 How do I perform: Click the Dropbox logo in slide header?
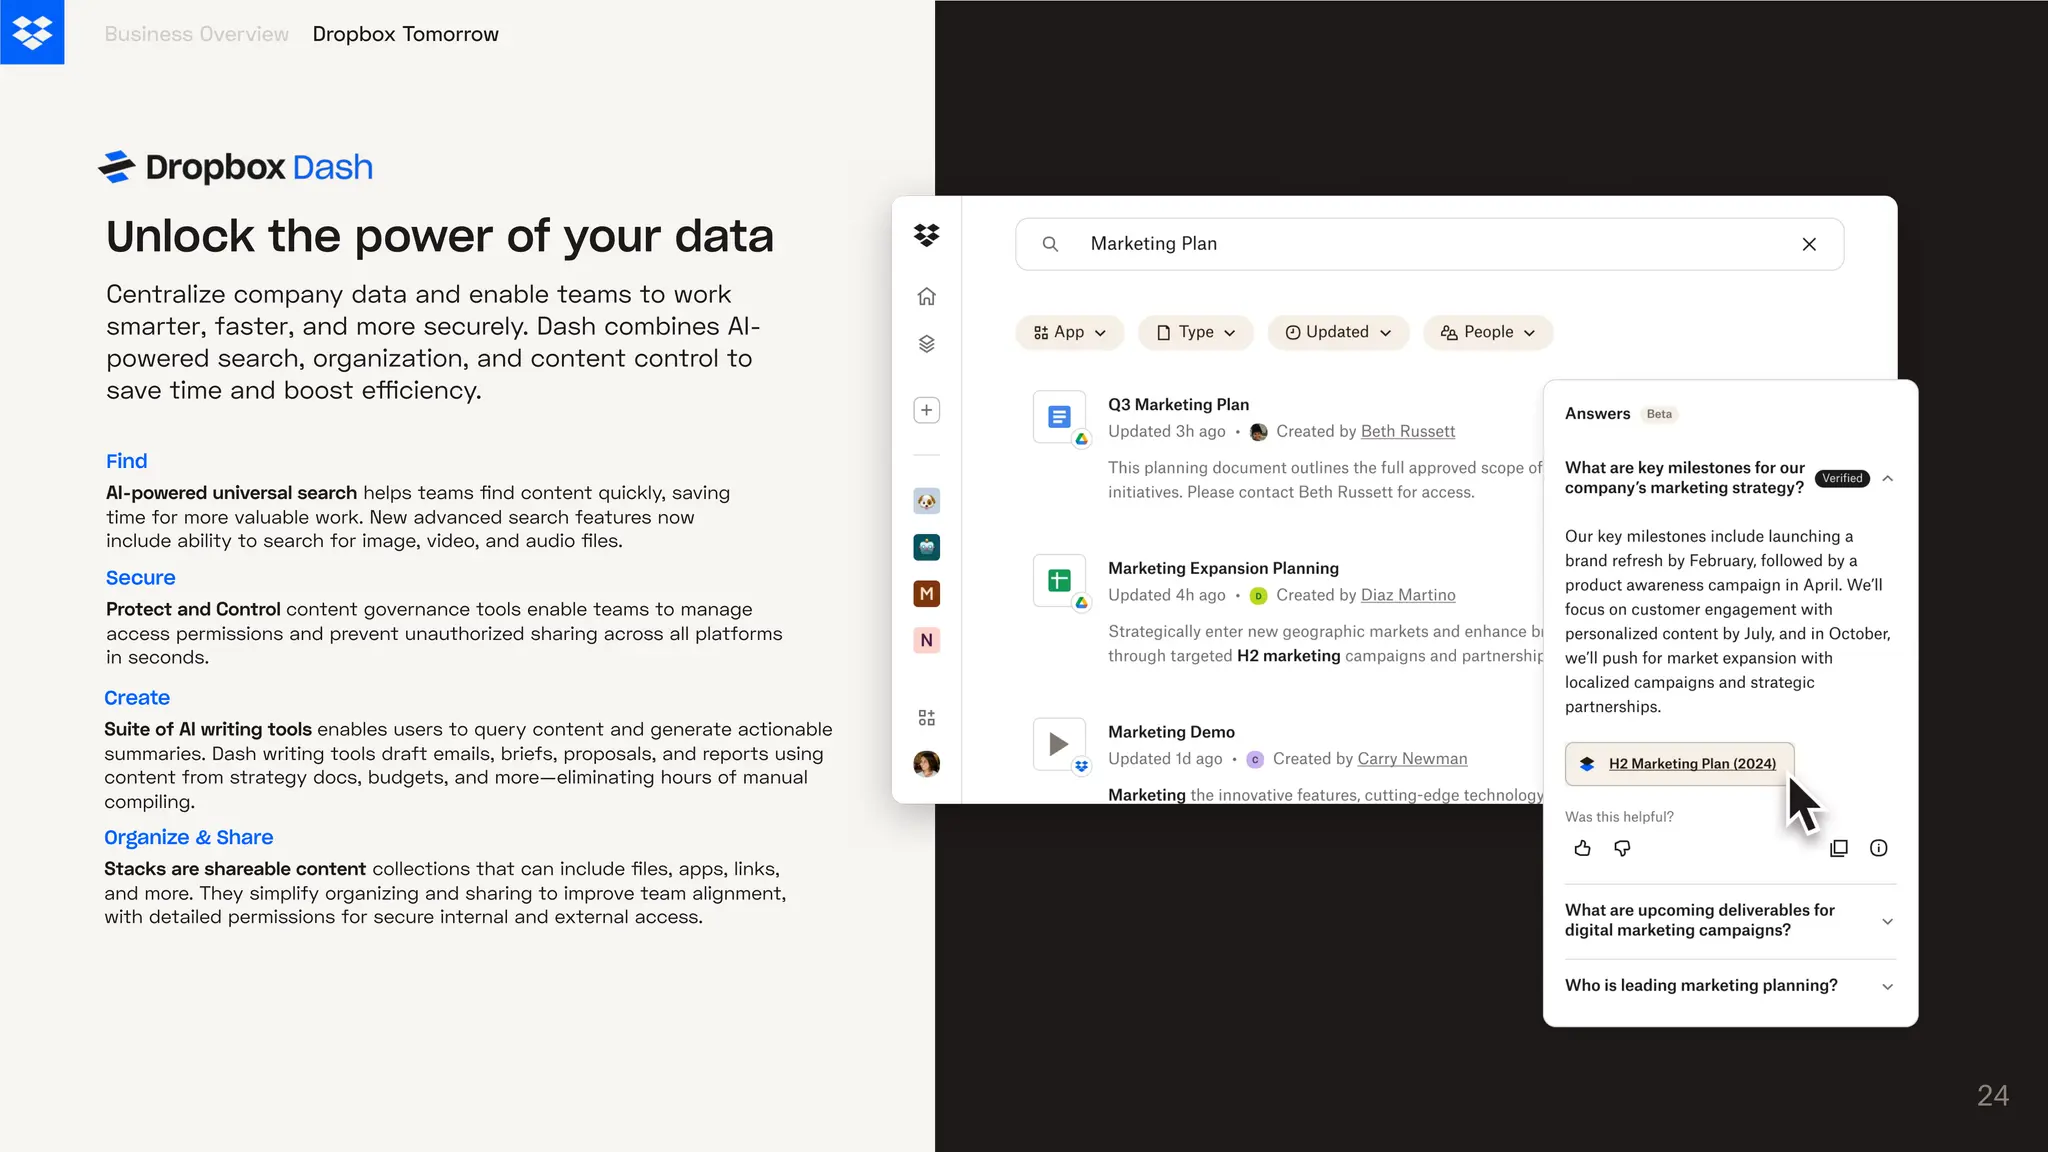pyautogui.click(x=32, y=32)
